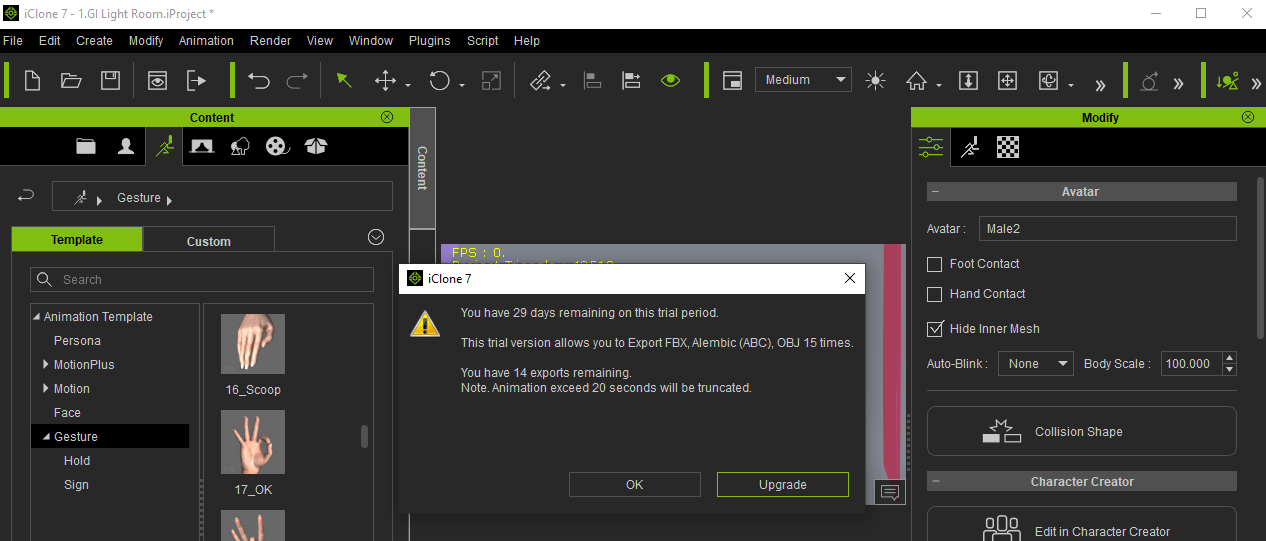This screenshot has width=1266, height=541.
Task: Collapse the Avatar section
Action: click(x=935, y=192)
